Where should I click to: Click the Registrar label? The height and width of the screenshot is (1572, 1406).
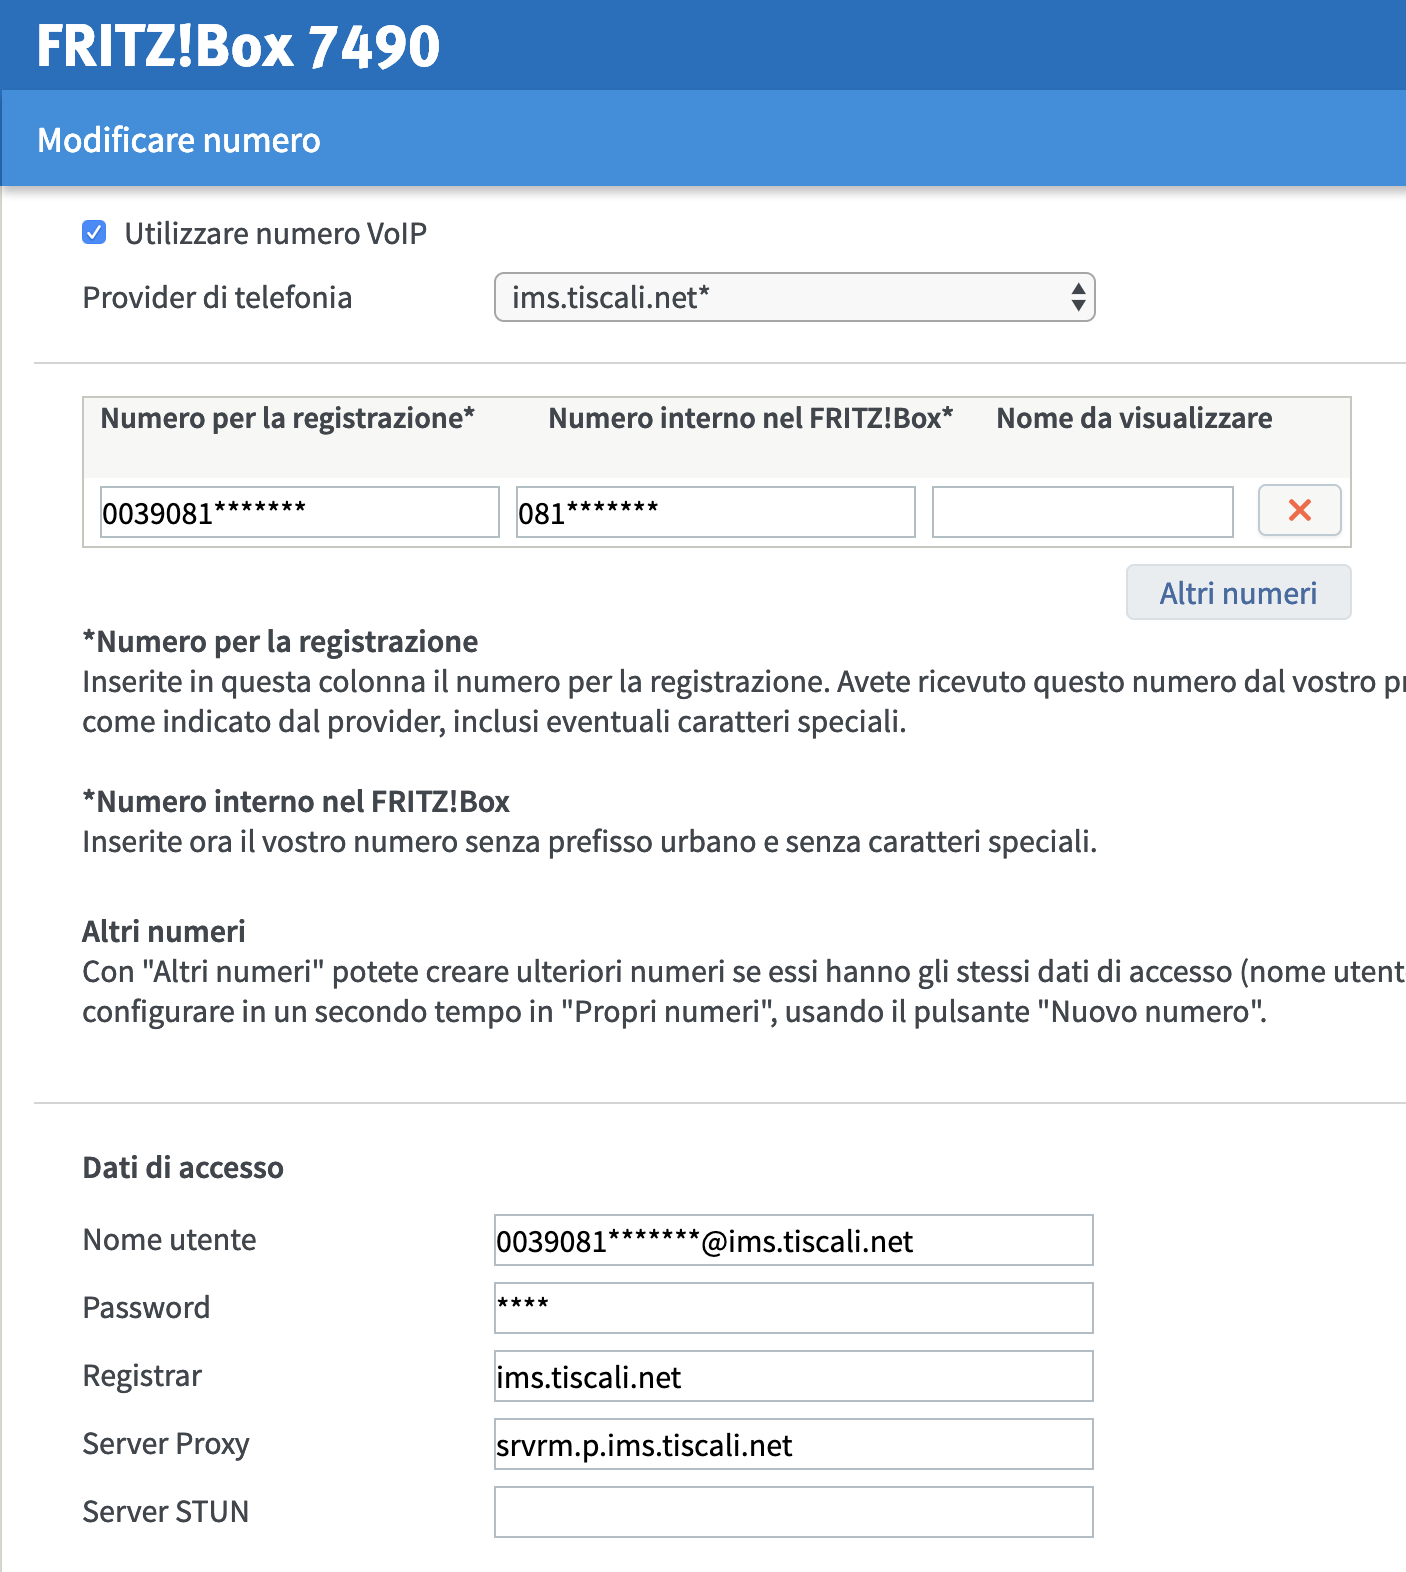tap(142, 1376)
